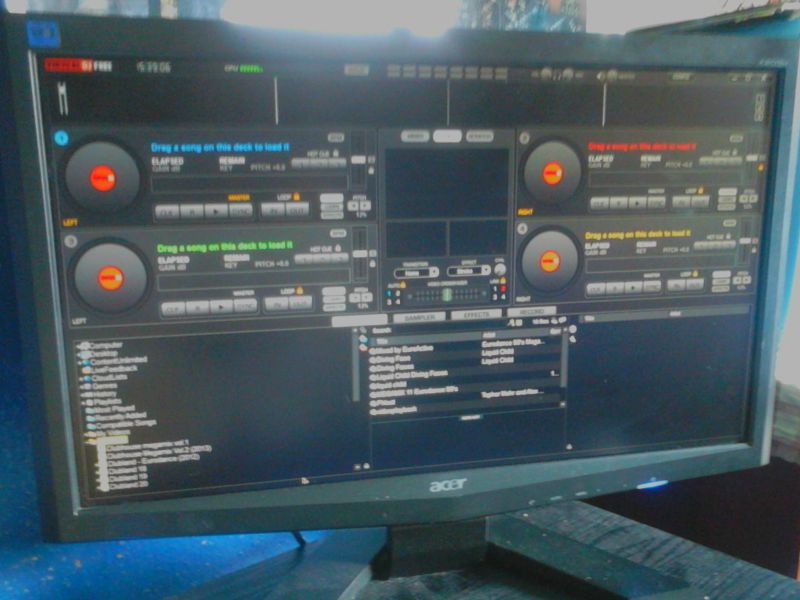Click pitch bend plus on blue deck 1

[365, 206]
